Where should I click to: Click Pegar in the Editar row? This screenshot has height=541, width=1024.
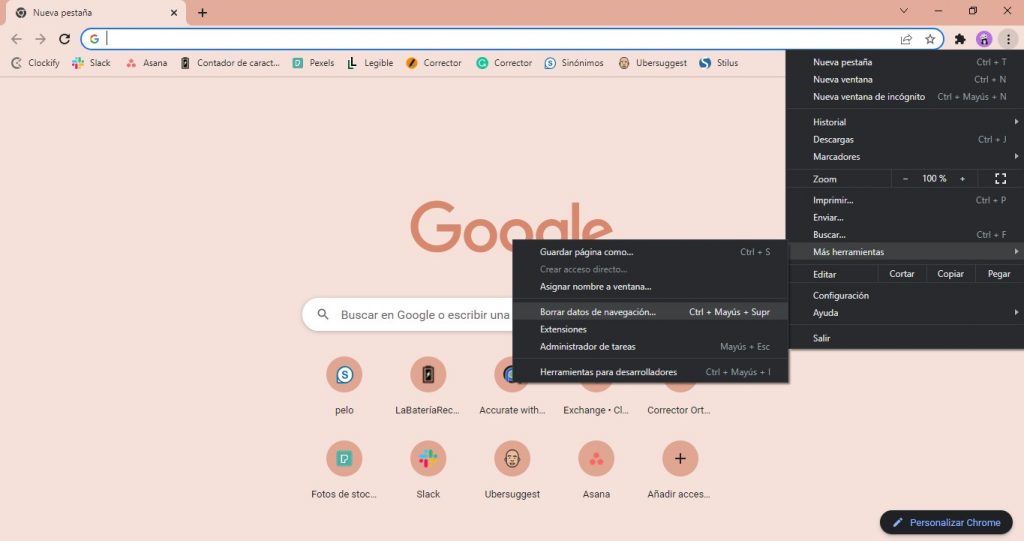click(x=999, y=274)
